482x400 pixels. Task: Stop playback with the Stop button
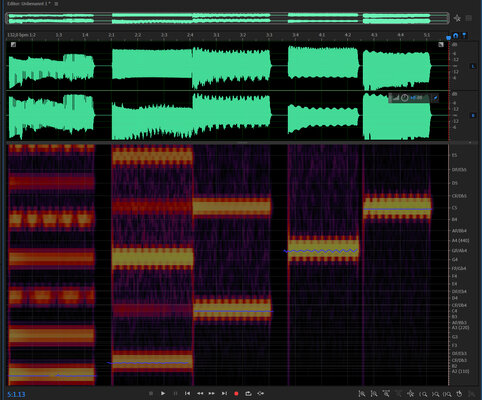[151, 394]
